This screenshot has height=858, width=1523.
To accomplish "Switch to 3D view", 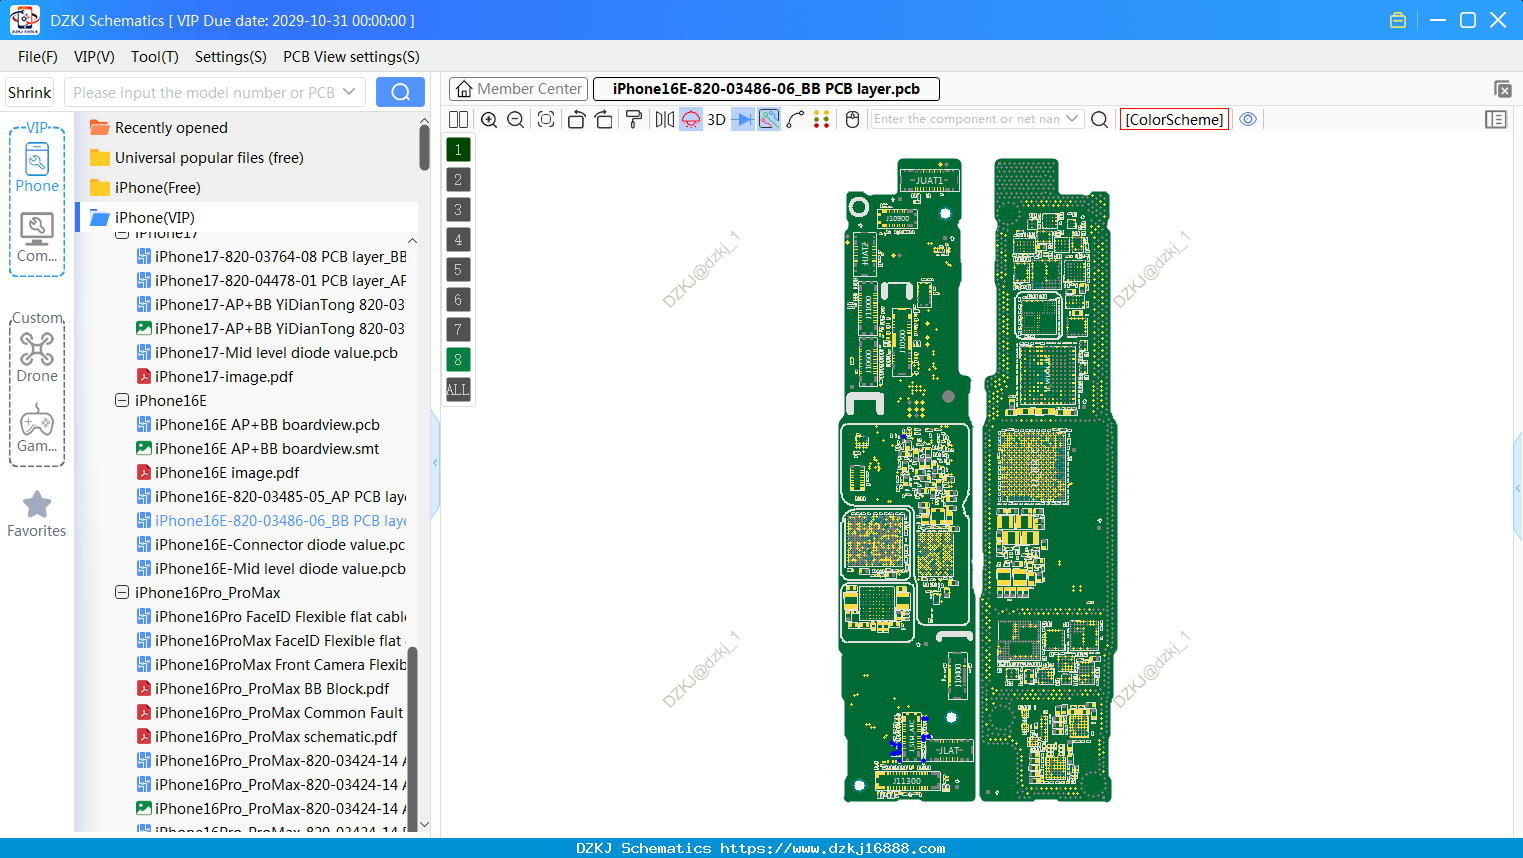I will click(x=716, y=119).
